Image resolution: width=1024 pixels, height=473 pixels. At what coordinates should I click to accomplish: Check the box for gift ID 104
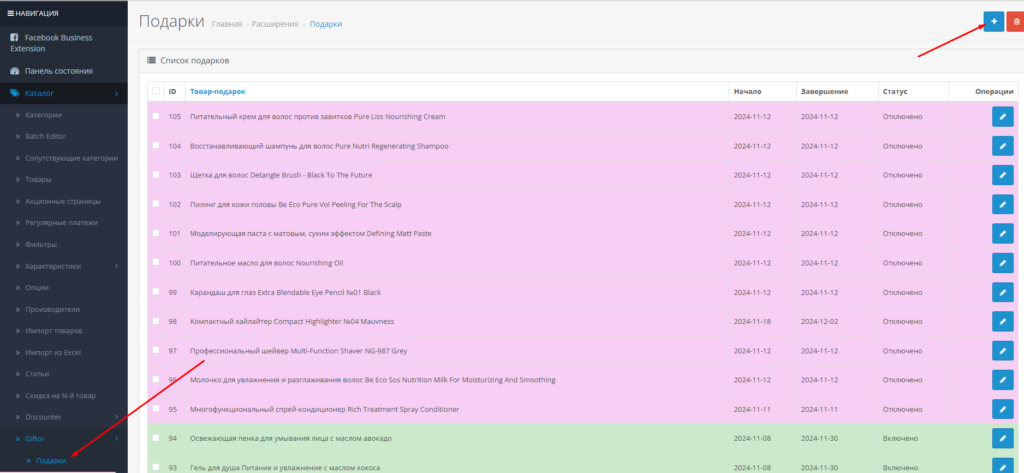[155, 146]
